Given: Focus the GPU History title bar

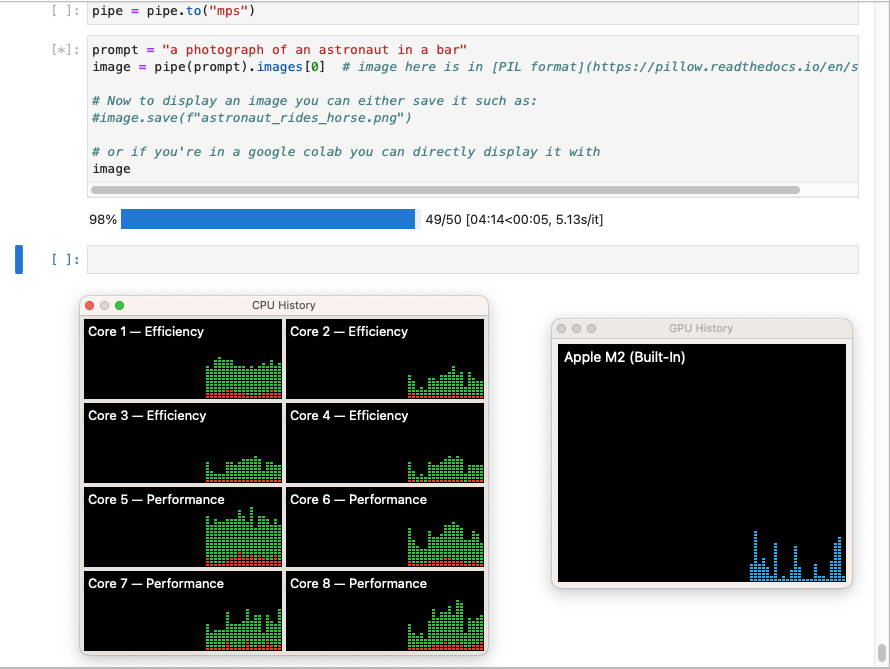Looking at the screenshot, I should [x=700, y=328].
